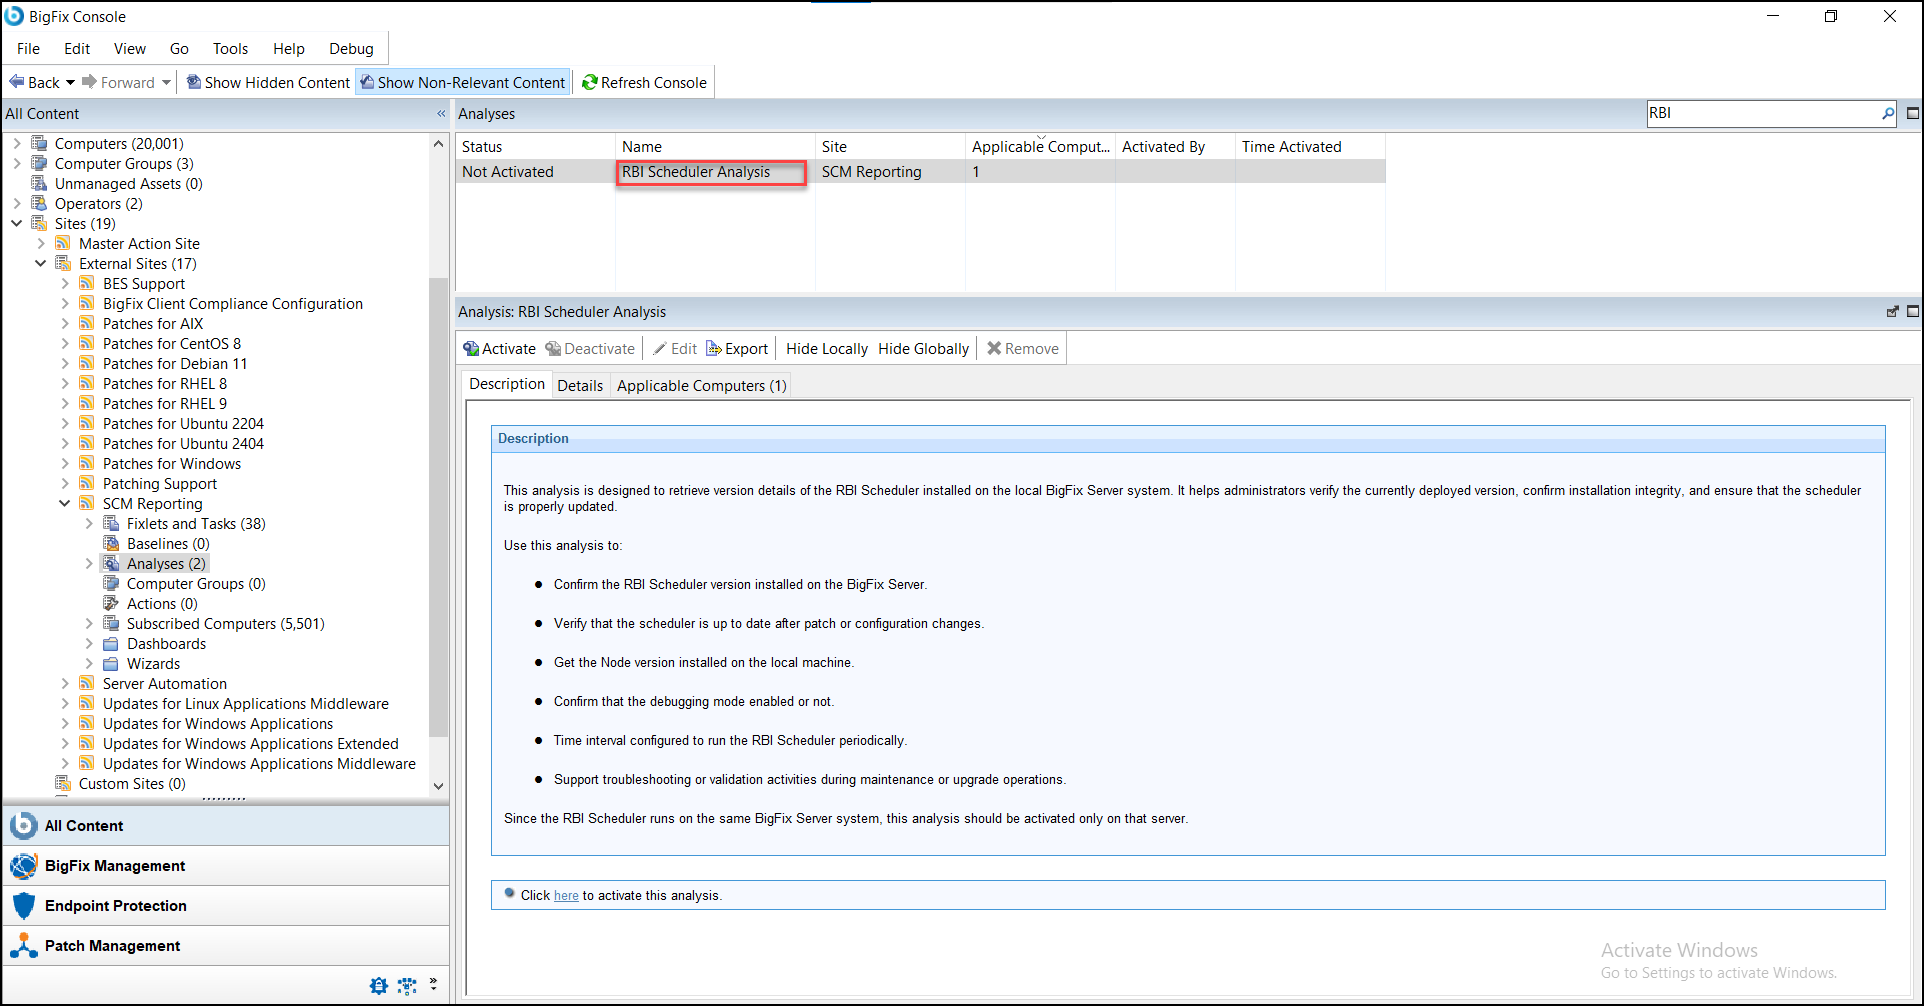The image size is (1924, 1006).
Task: Collapse the Sites (19) node
Action: click(x=17, y=224)
